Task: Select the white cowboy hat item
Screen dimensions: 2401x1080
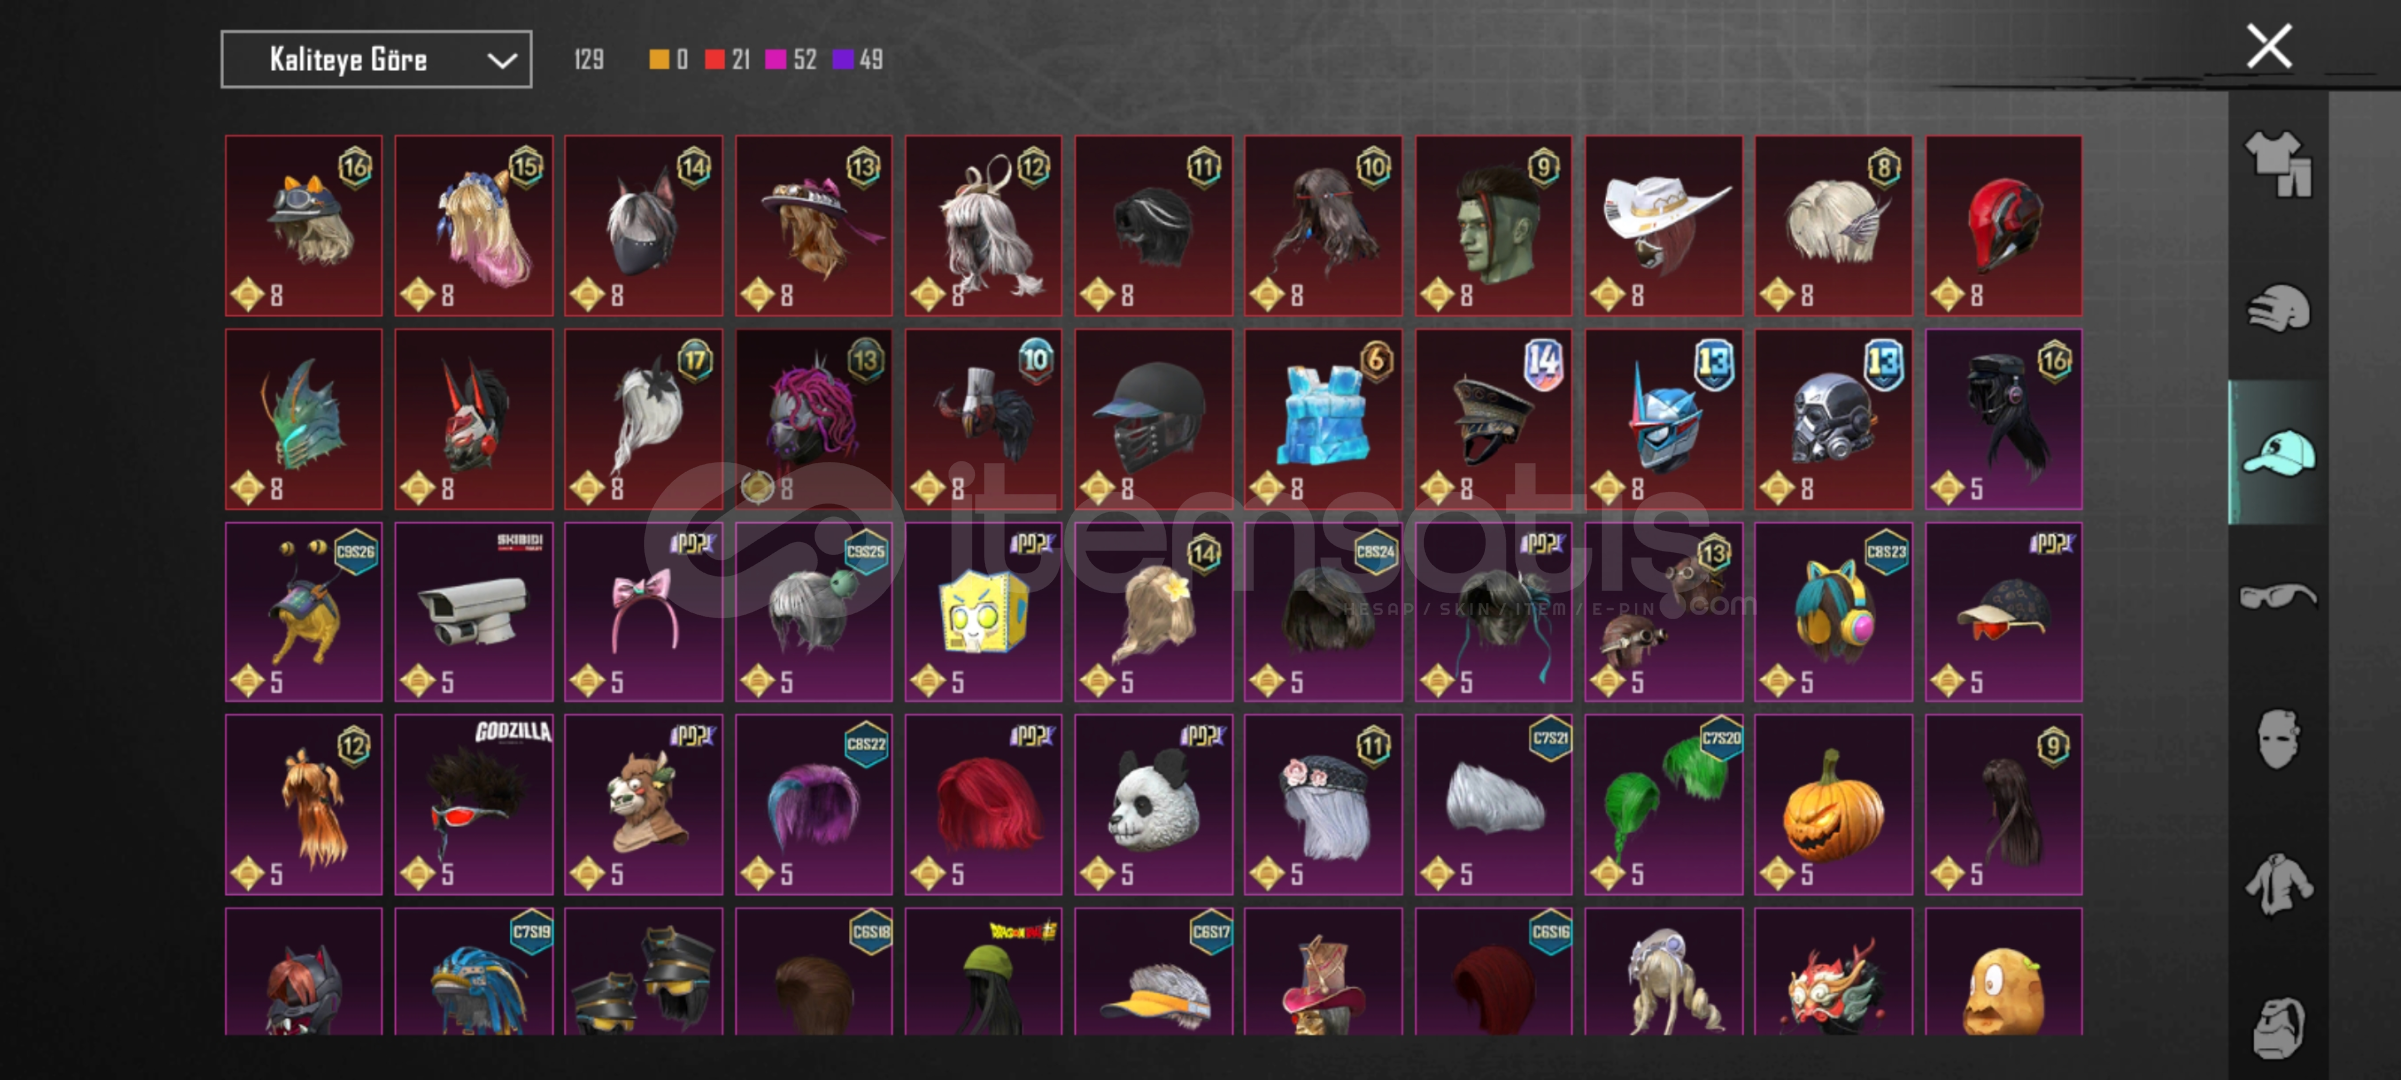Action: click(x=1663, y=226)
